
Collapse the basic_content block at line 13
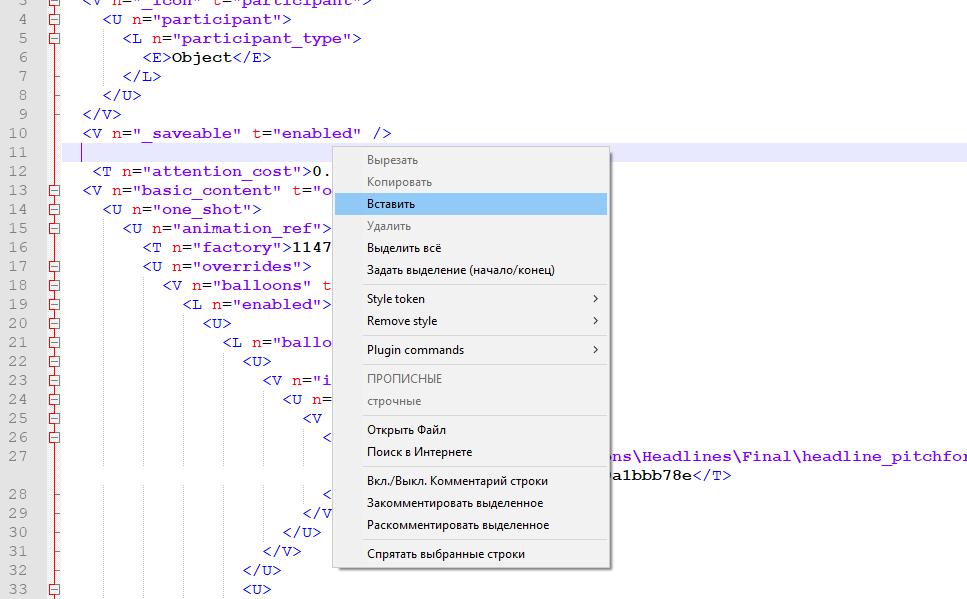pyautogui.click(x=55, y=190)
